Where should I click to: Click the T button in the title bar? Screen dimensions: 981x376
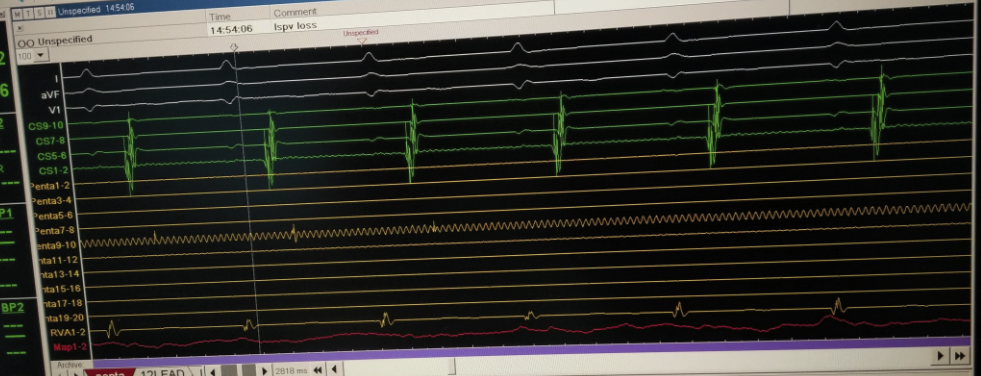[x=28, y=13]
